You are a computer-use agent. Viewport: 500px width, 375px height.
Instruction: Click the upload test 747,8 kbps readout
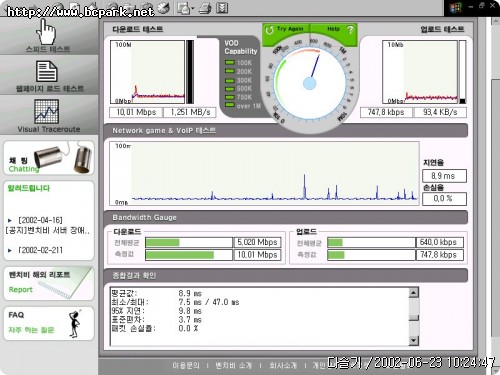click(x=386, y=112)
